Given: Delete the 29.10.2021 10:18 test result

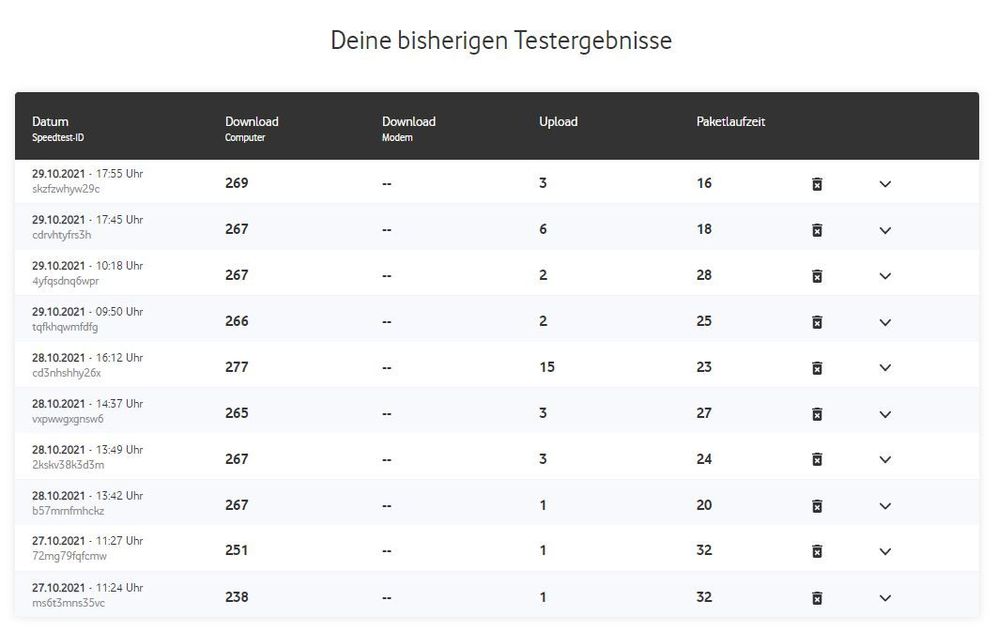Looking at the screenshot, I should pyautogui.click(x=817, y=276).
